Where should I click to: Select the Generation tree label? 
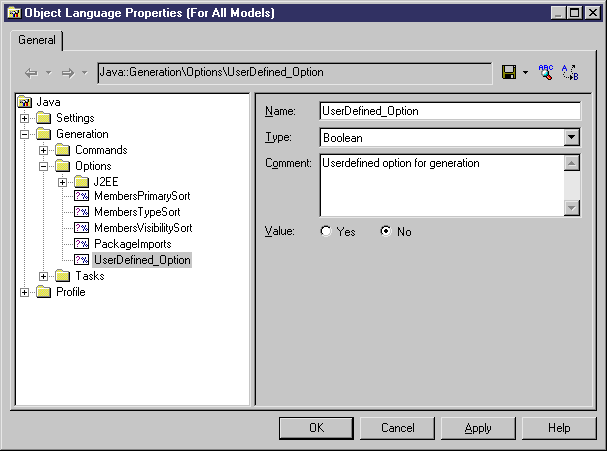[x=82, y=134]
